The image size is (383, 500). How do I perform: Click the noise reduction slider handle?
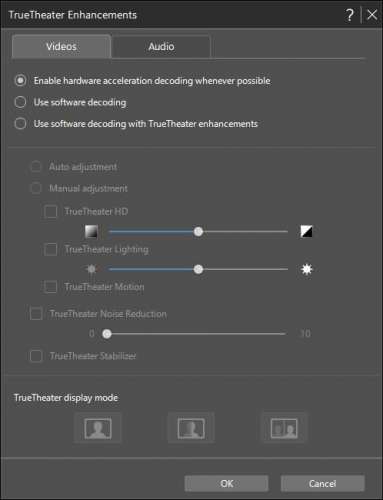pyautogui.click(x=107, y=334)
